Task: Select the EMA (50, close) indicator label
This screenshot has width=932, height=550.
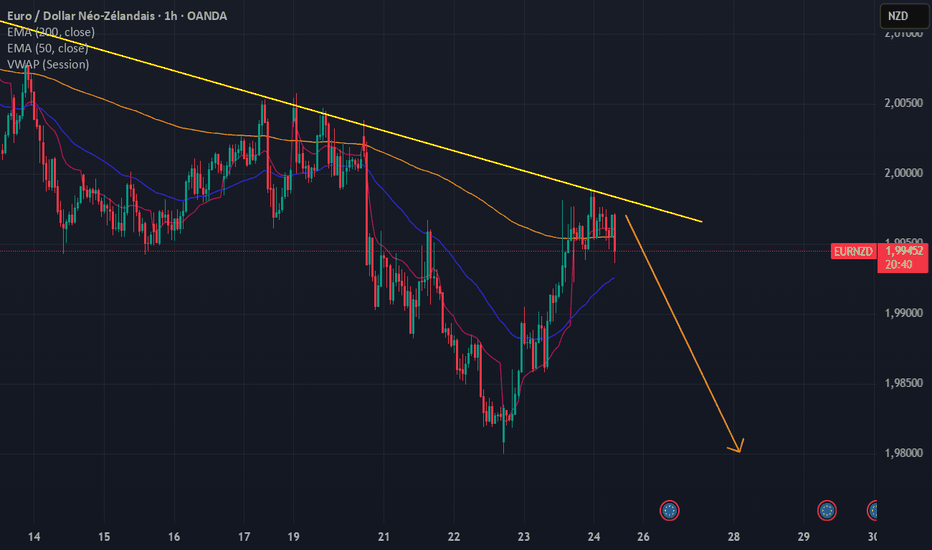Action: (48, 48)
